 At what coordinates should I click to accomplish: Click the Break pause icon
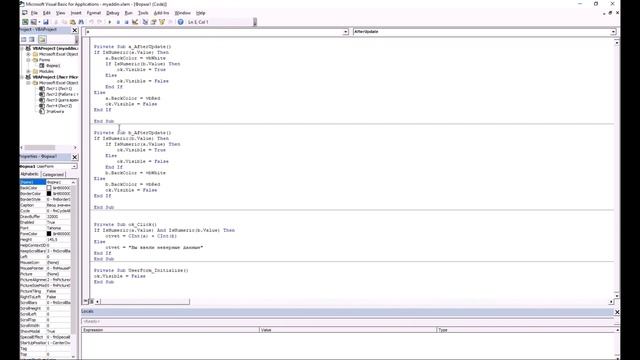tap(118, 22)
